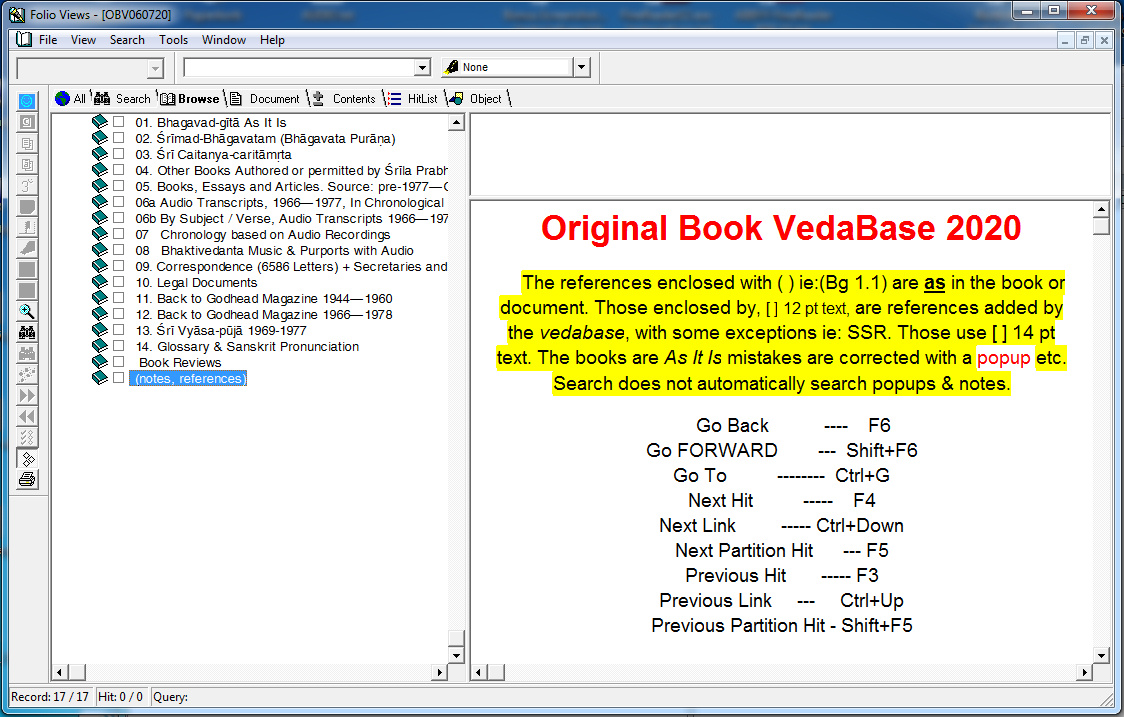Click the double right arrows next icon
The image size is (1124, 717).
(27, 395)
